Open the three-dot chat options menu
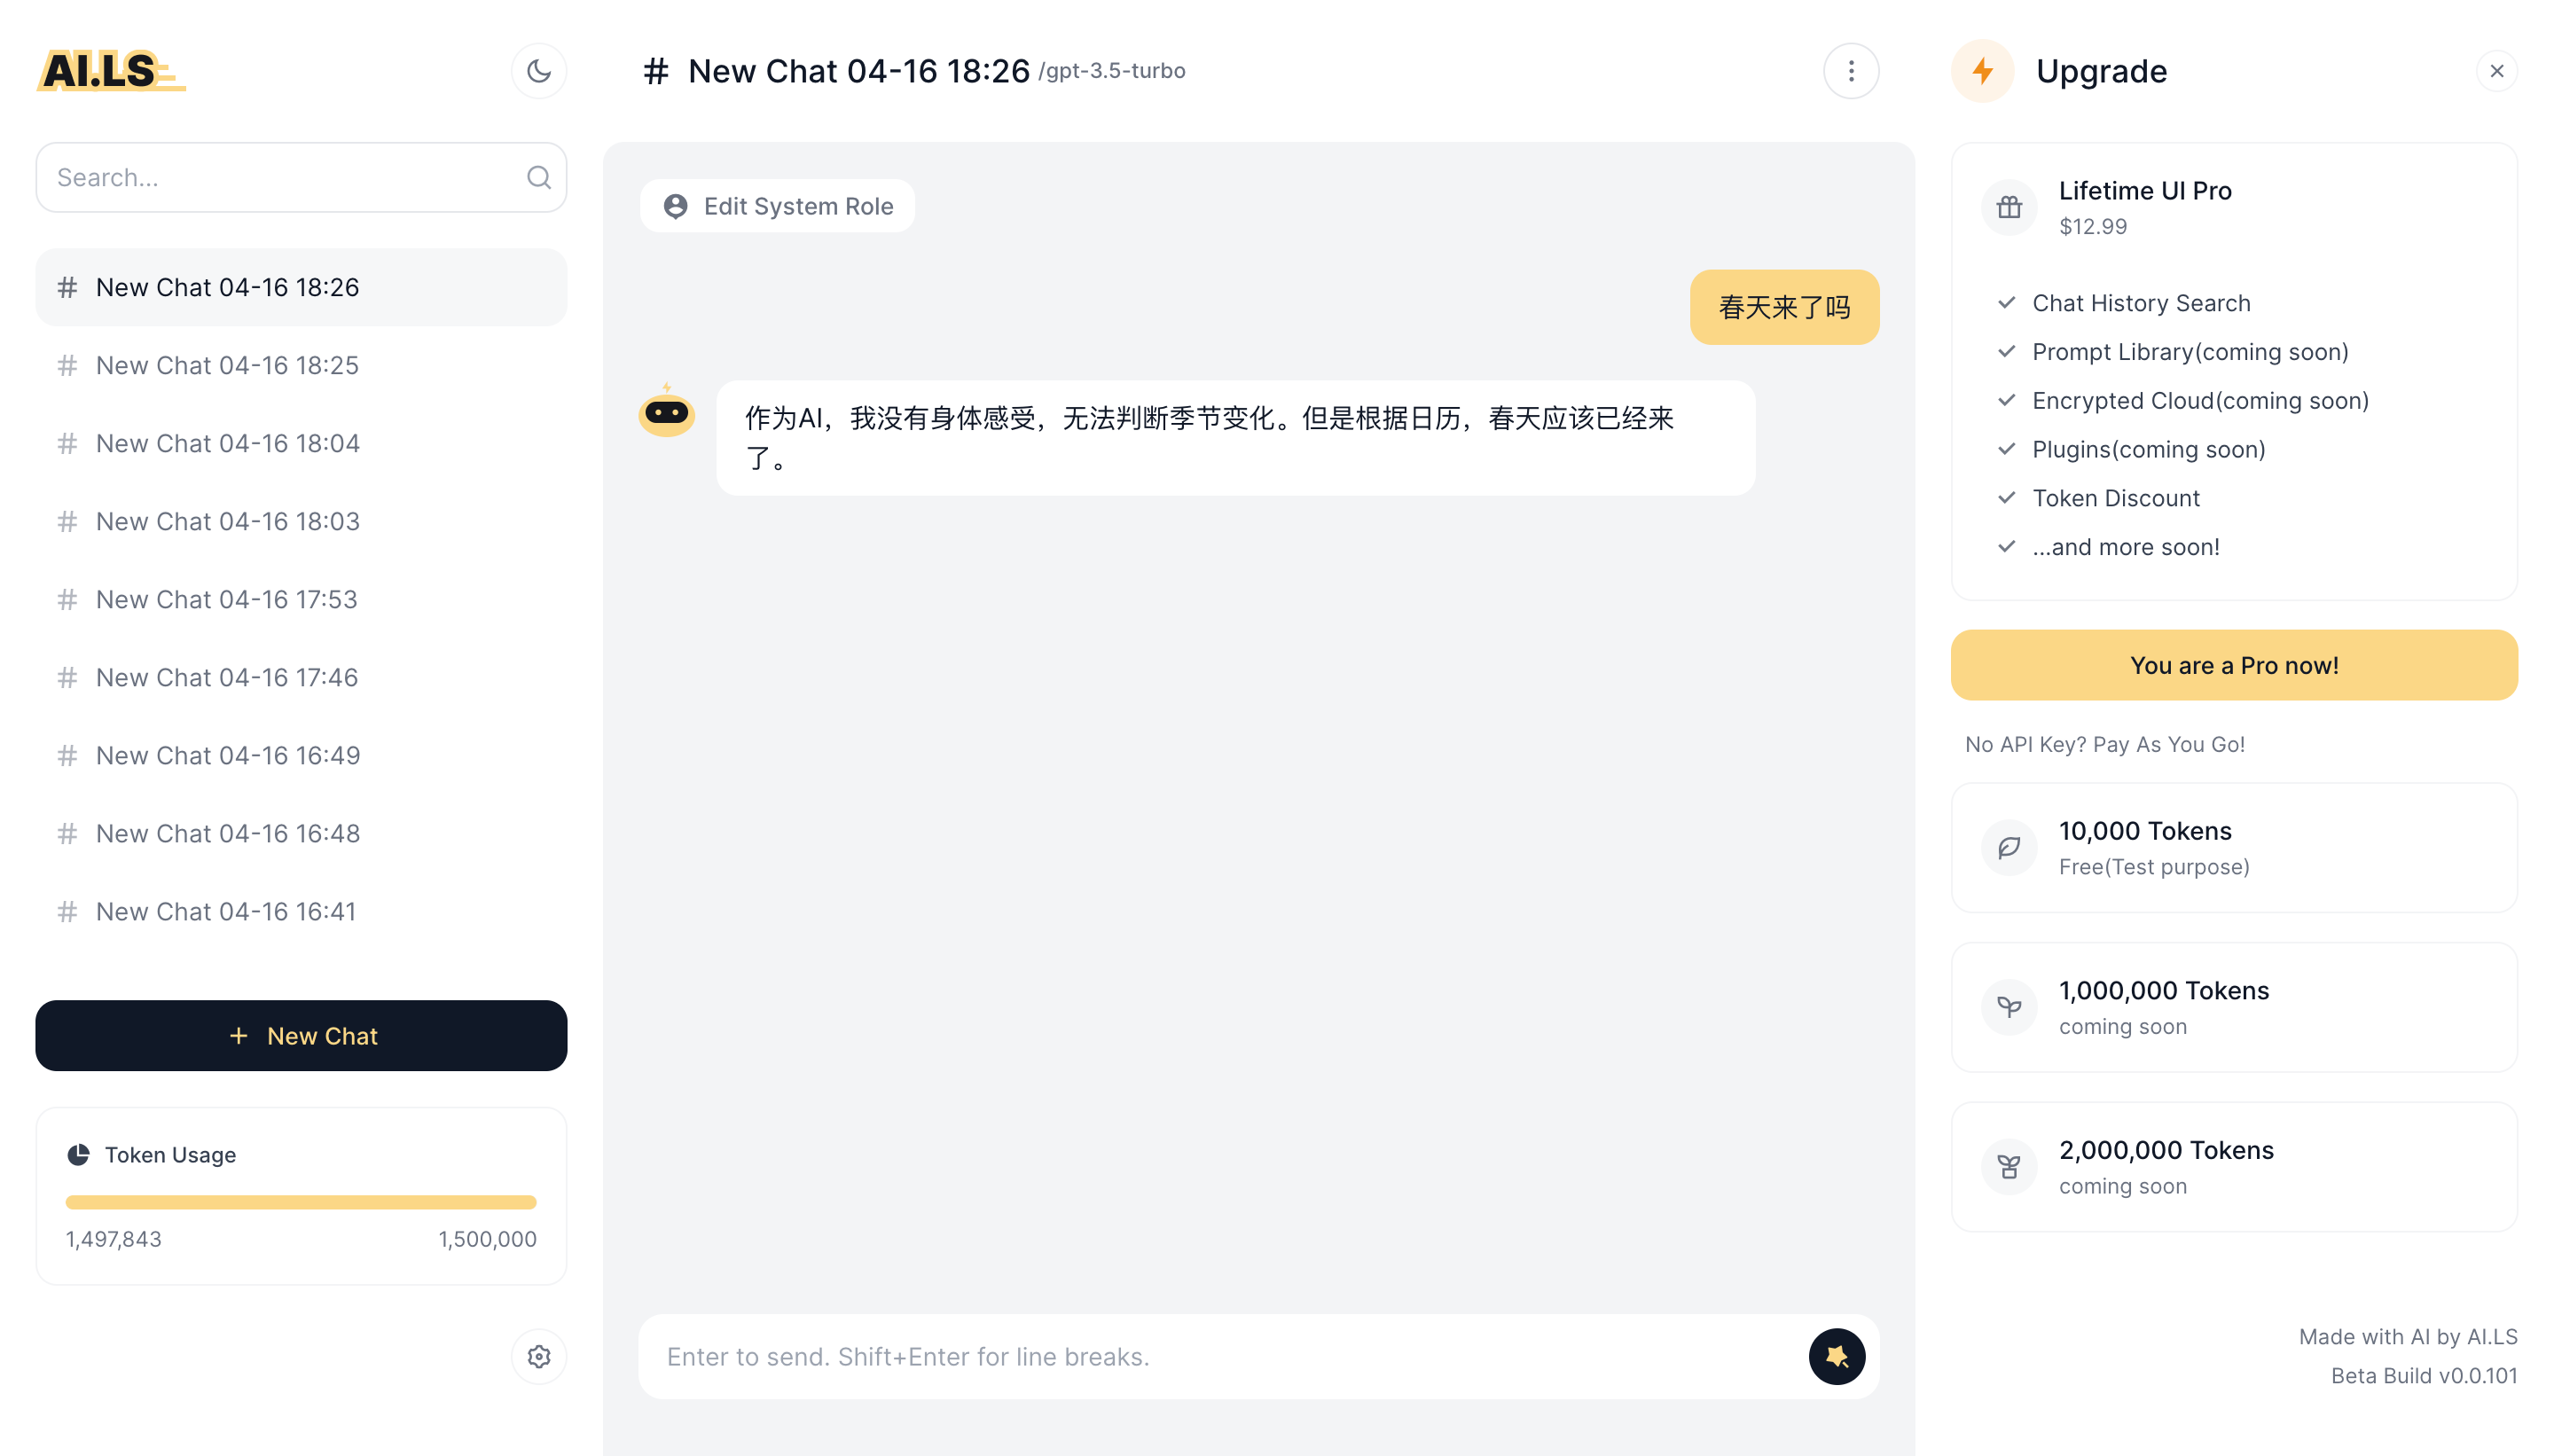Screen dimensions: 2554x1456 (1851, 71)
